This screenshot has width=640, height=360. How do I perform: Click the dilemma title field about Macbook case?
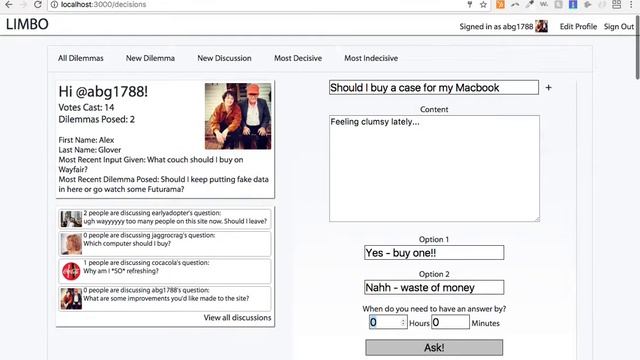point(434,87)
